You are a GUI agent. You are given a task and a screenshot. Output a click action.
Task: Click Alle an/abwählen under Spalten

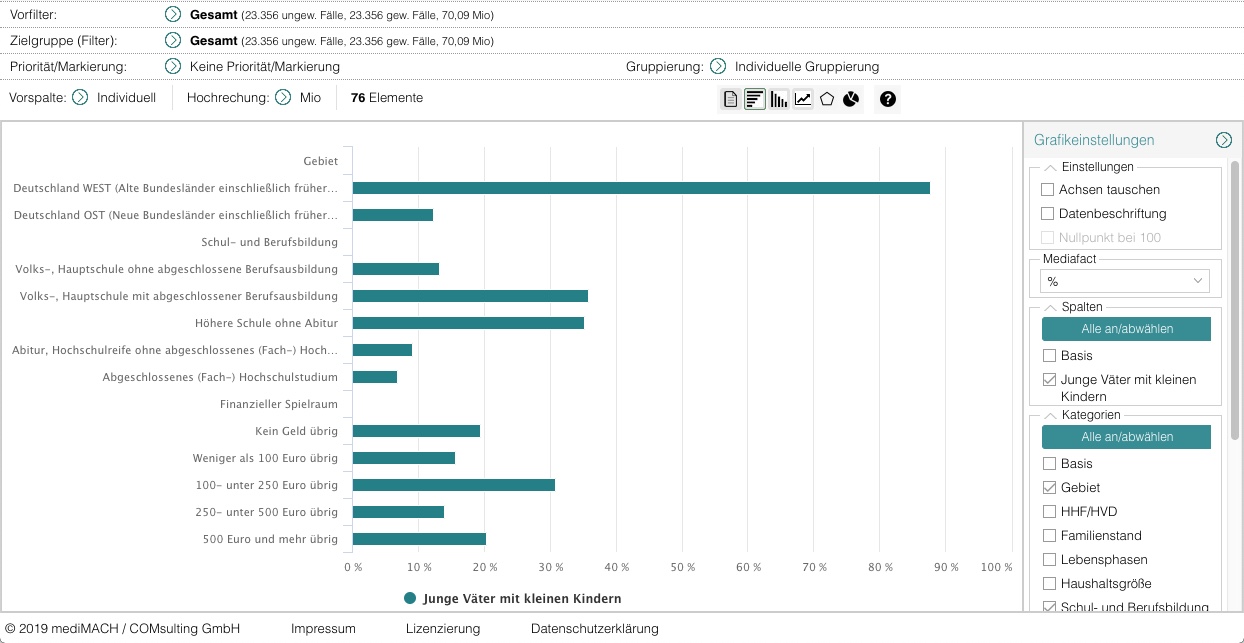(x=1126, y=329)
